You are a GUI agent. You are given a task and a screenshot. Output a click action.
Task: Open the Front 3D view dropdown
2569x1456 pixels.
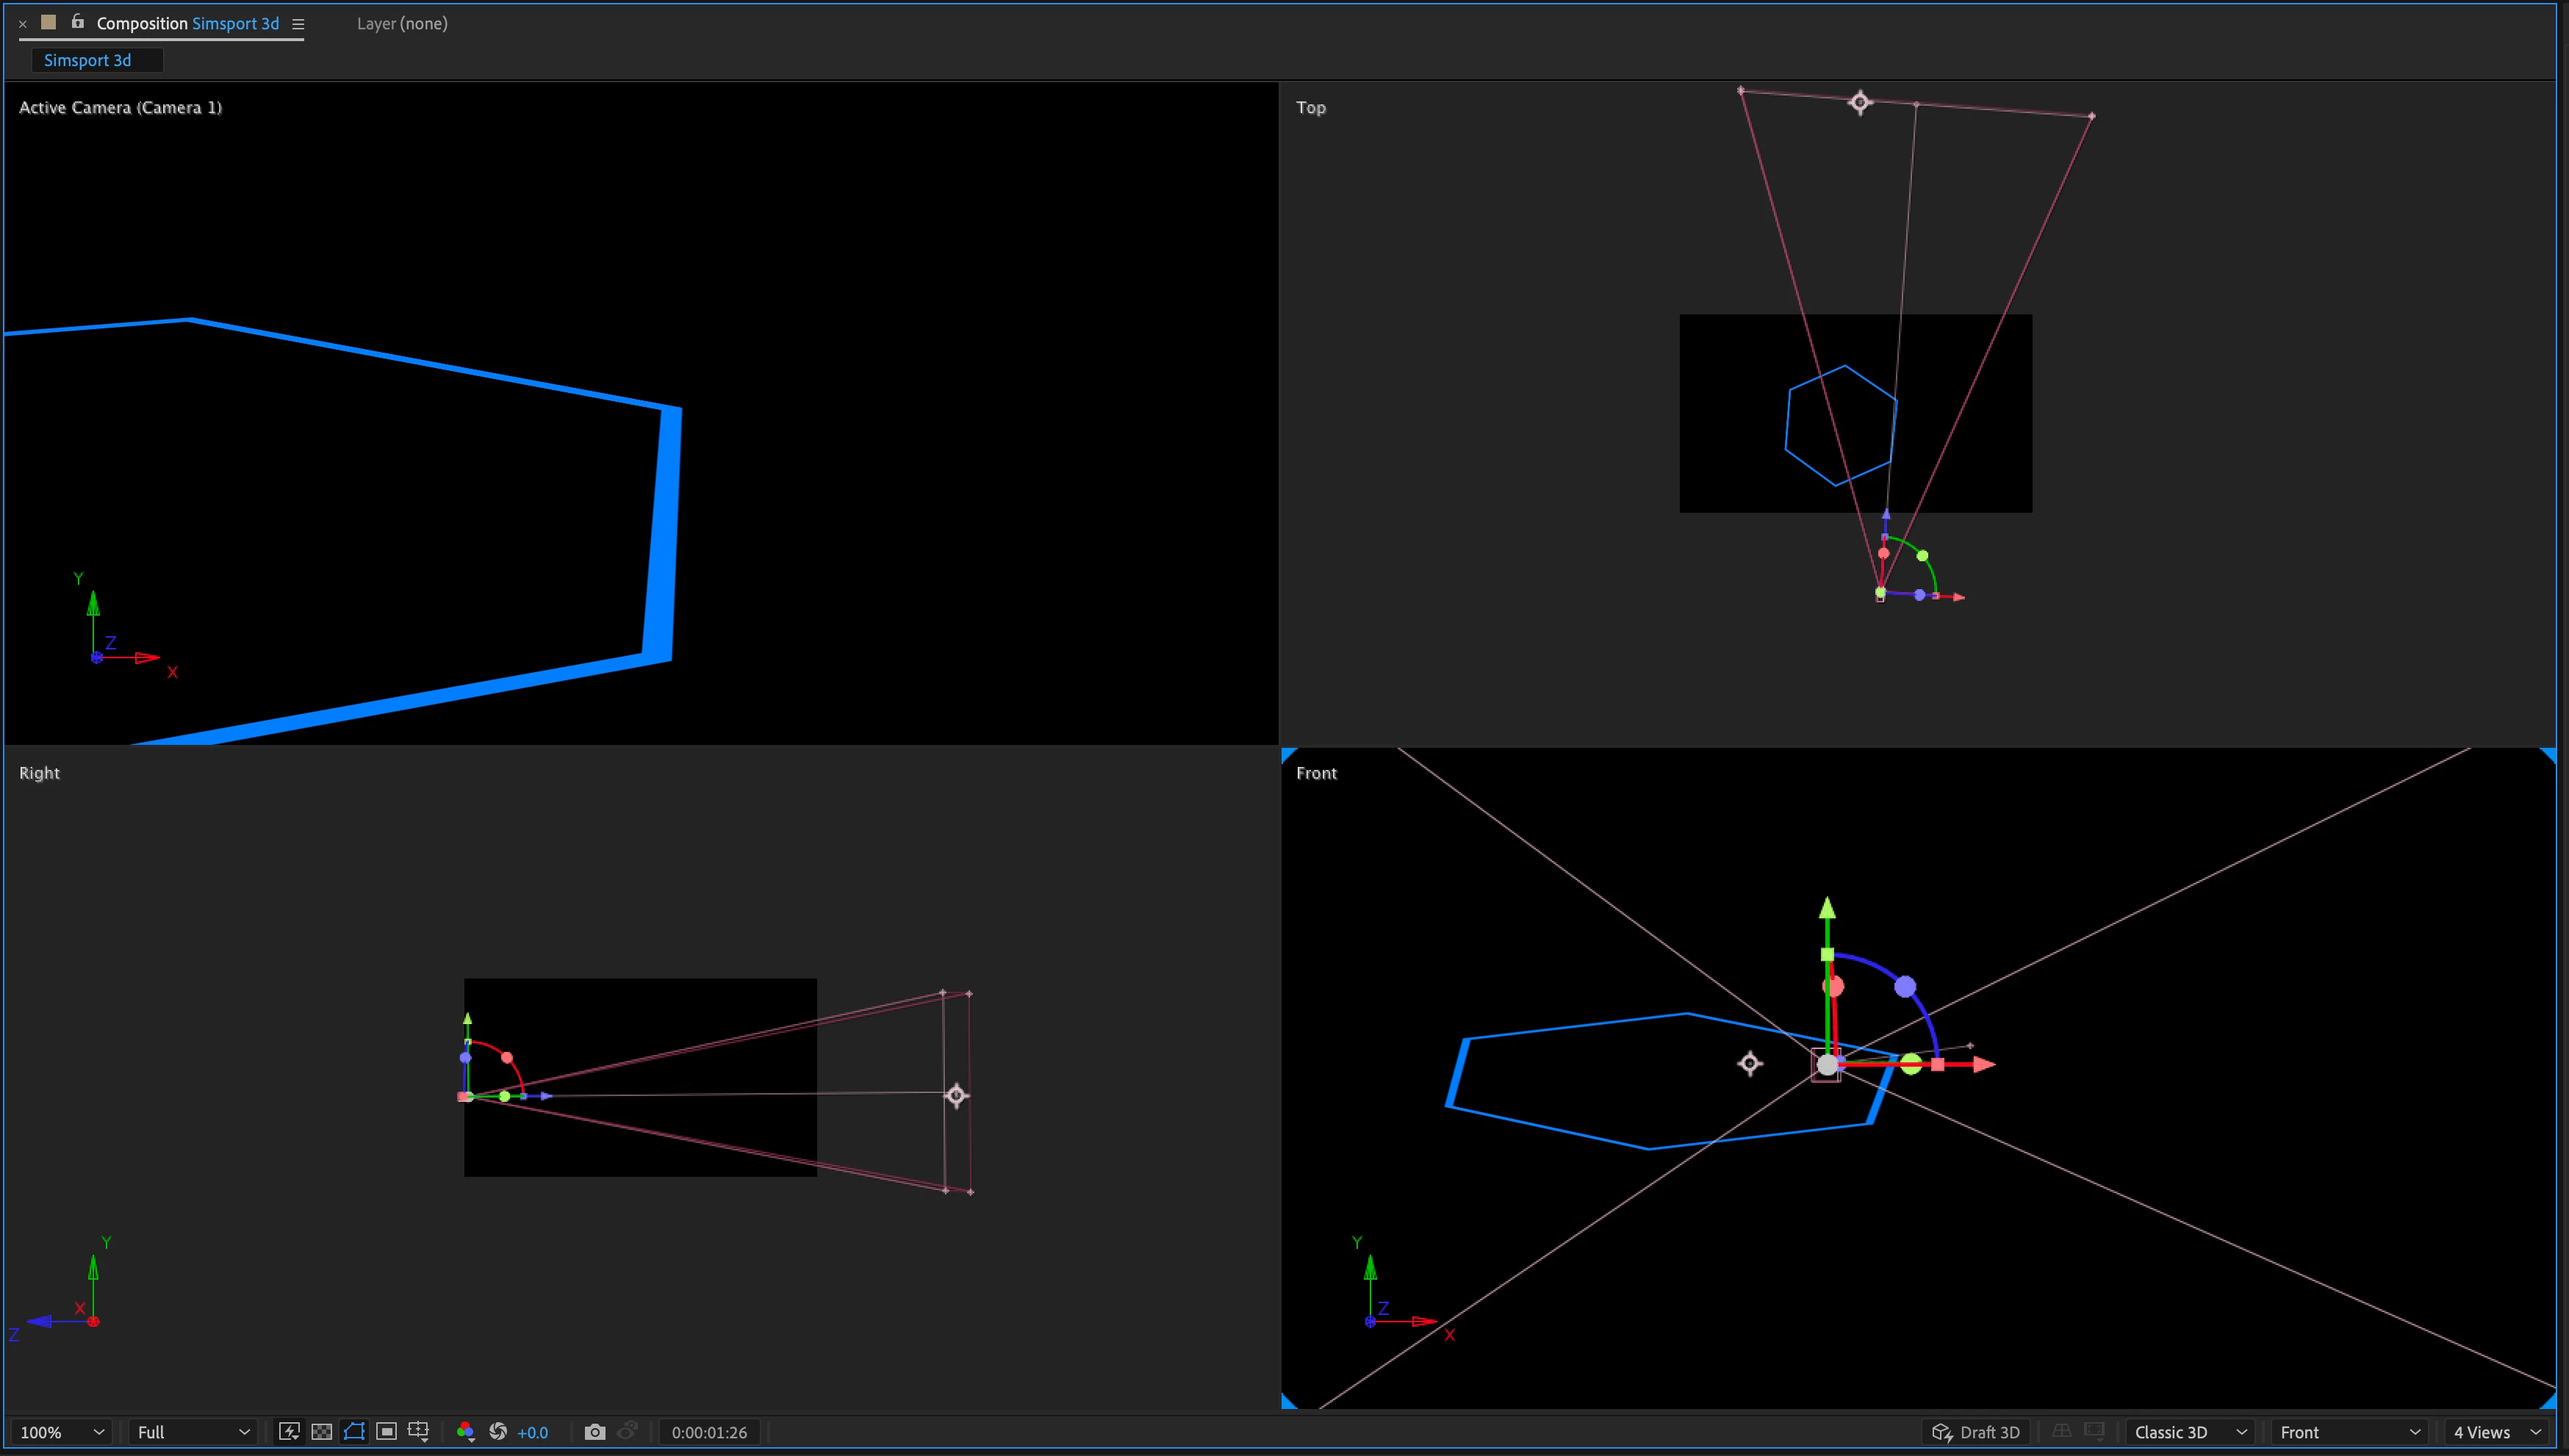click(2349, 1432)
